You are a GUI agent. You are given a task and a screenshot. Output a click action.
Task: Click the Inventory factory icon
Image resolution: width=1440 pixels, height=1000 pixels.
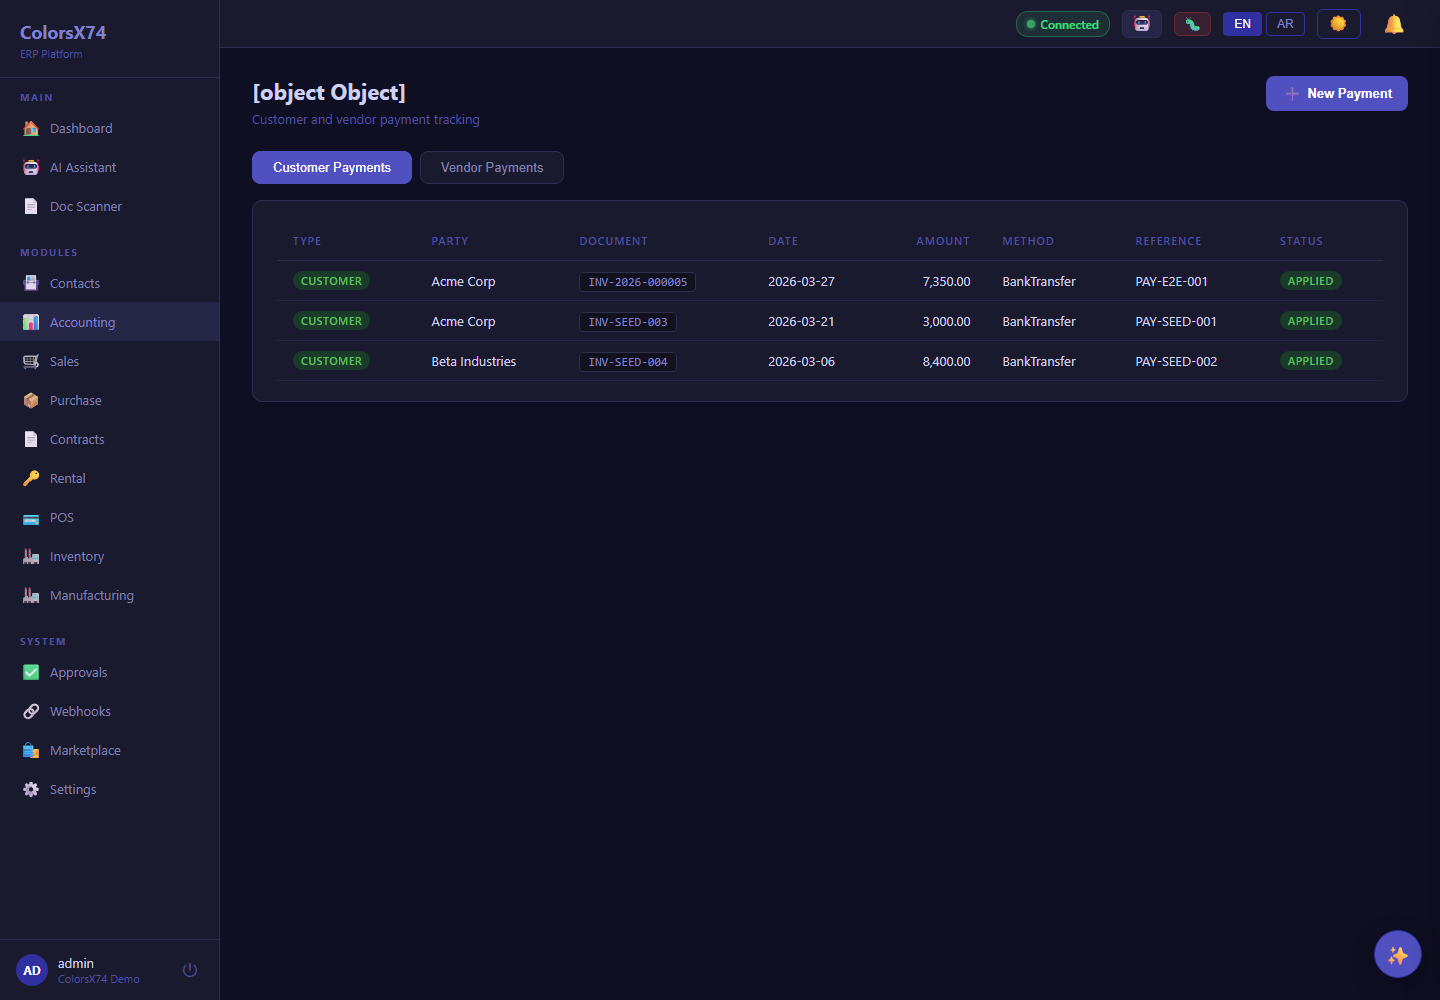[31, 556]
